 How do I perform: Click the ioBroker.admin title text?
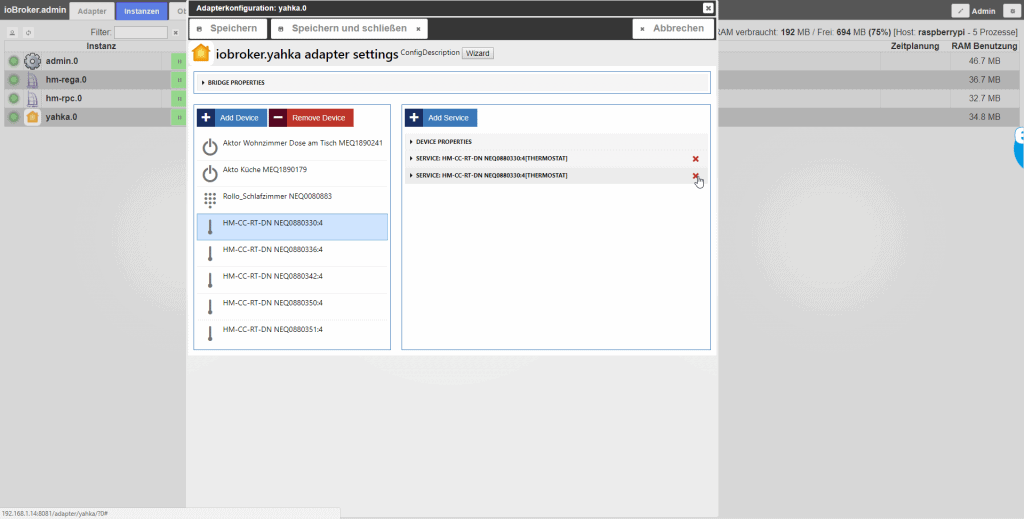(35, 10)
